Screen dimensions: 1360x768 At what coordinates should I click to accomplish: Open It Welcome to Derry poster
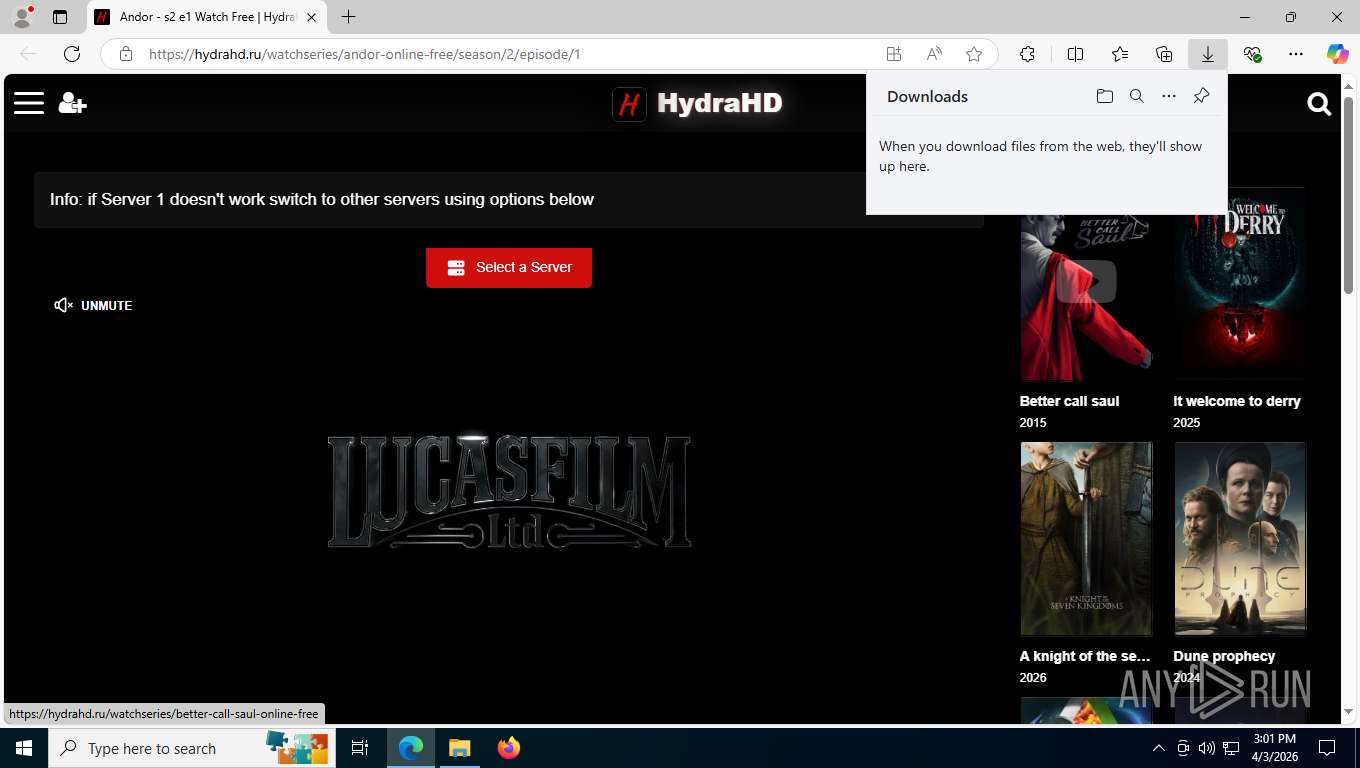(1240, 283)
